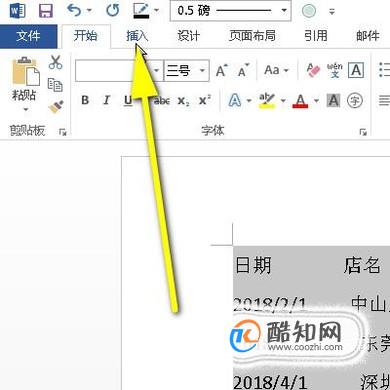Click the Cut scissors icon
The height and width of the screenshot is (390, 390).
(x=55, y=62)
